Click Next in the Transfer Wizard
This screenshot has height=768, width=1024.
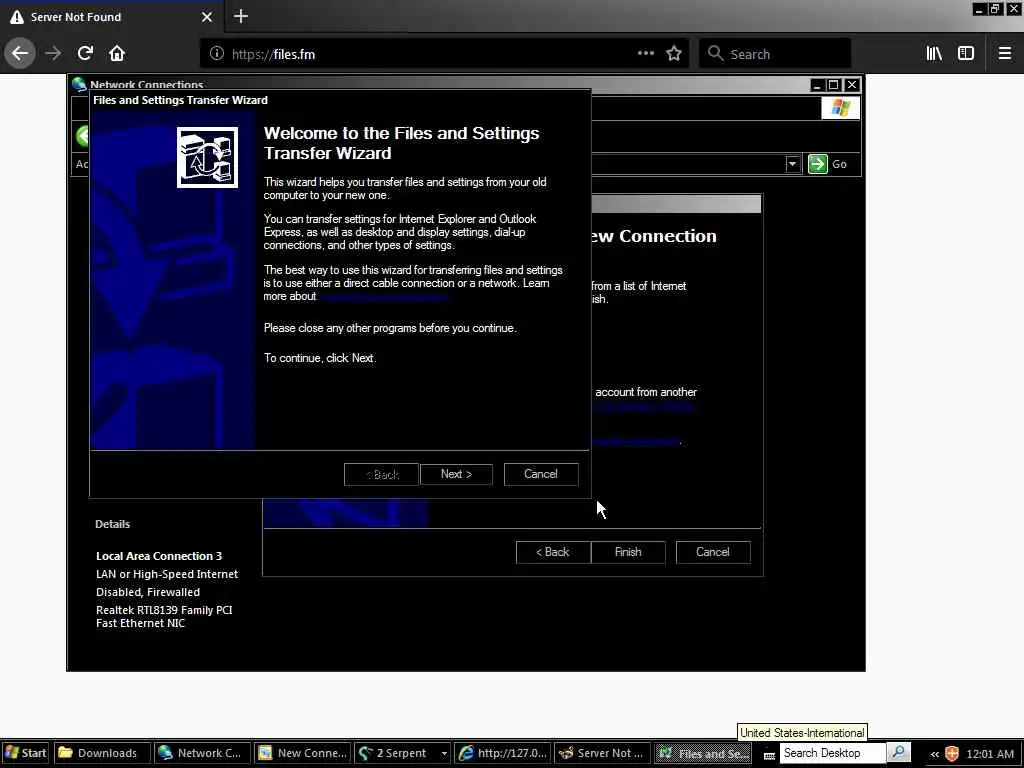[x=456, y=474]
